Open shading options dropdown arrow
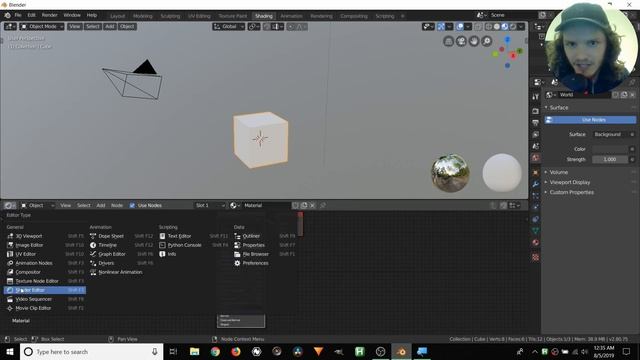This screenshot has height=360, width=640. 521,27
